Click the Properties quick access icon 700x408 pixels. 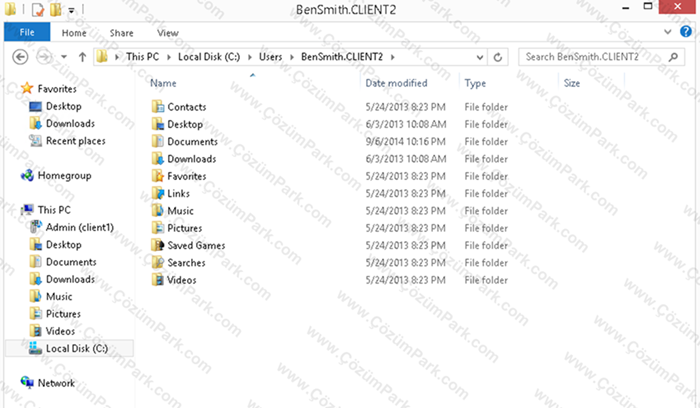(x=38, y=9)
